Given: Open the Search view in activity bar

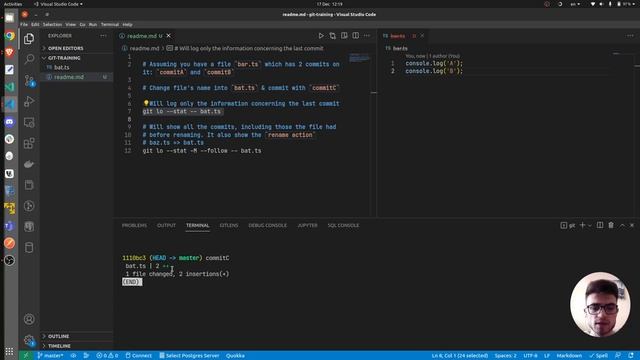Looking at the screenshot, I should coord(29,59).
